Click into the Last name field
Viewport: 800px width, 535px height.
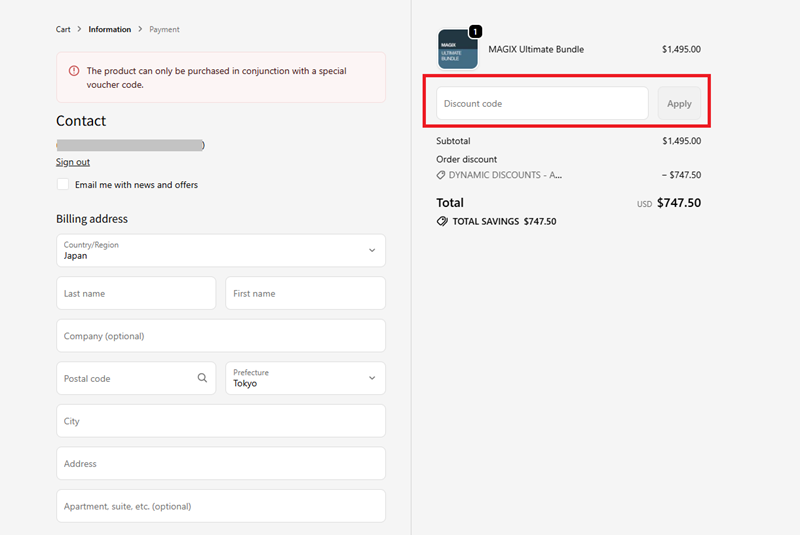click(135, 293)
